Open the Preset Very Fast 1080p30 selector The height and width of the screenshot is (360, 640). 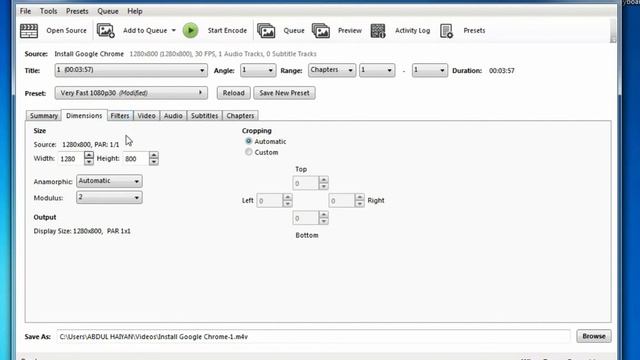click(131, 93)
